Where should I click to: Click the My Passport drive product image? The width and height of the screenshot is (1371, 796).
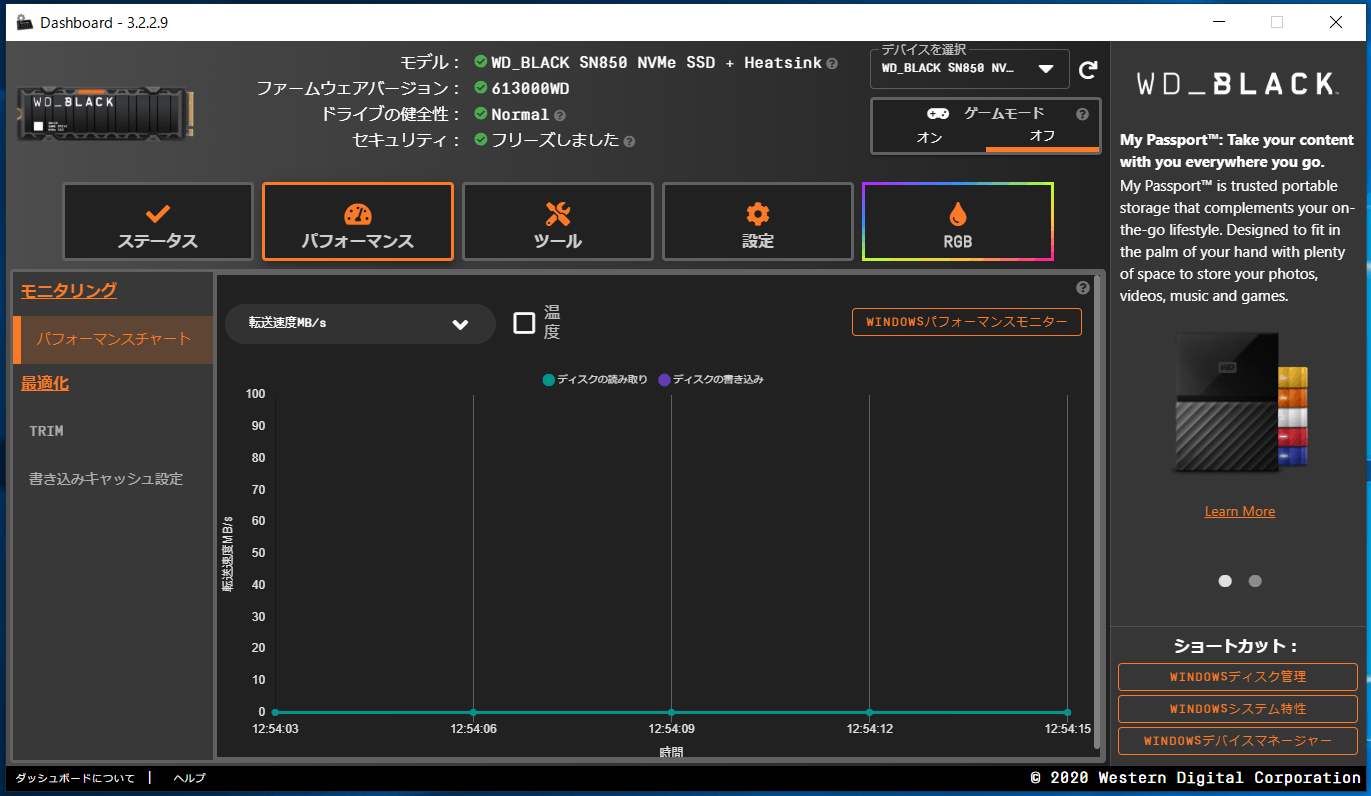[x=1240, y=403]
